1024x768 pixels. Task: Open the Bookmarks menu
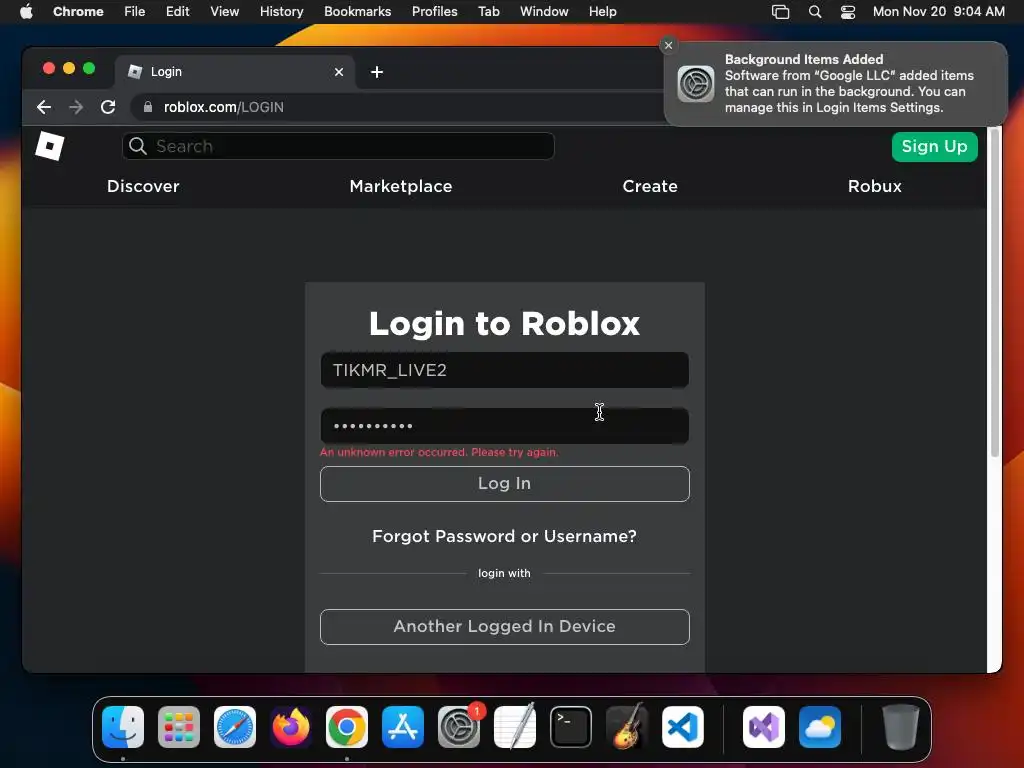(357, 11)
